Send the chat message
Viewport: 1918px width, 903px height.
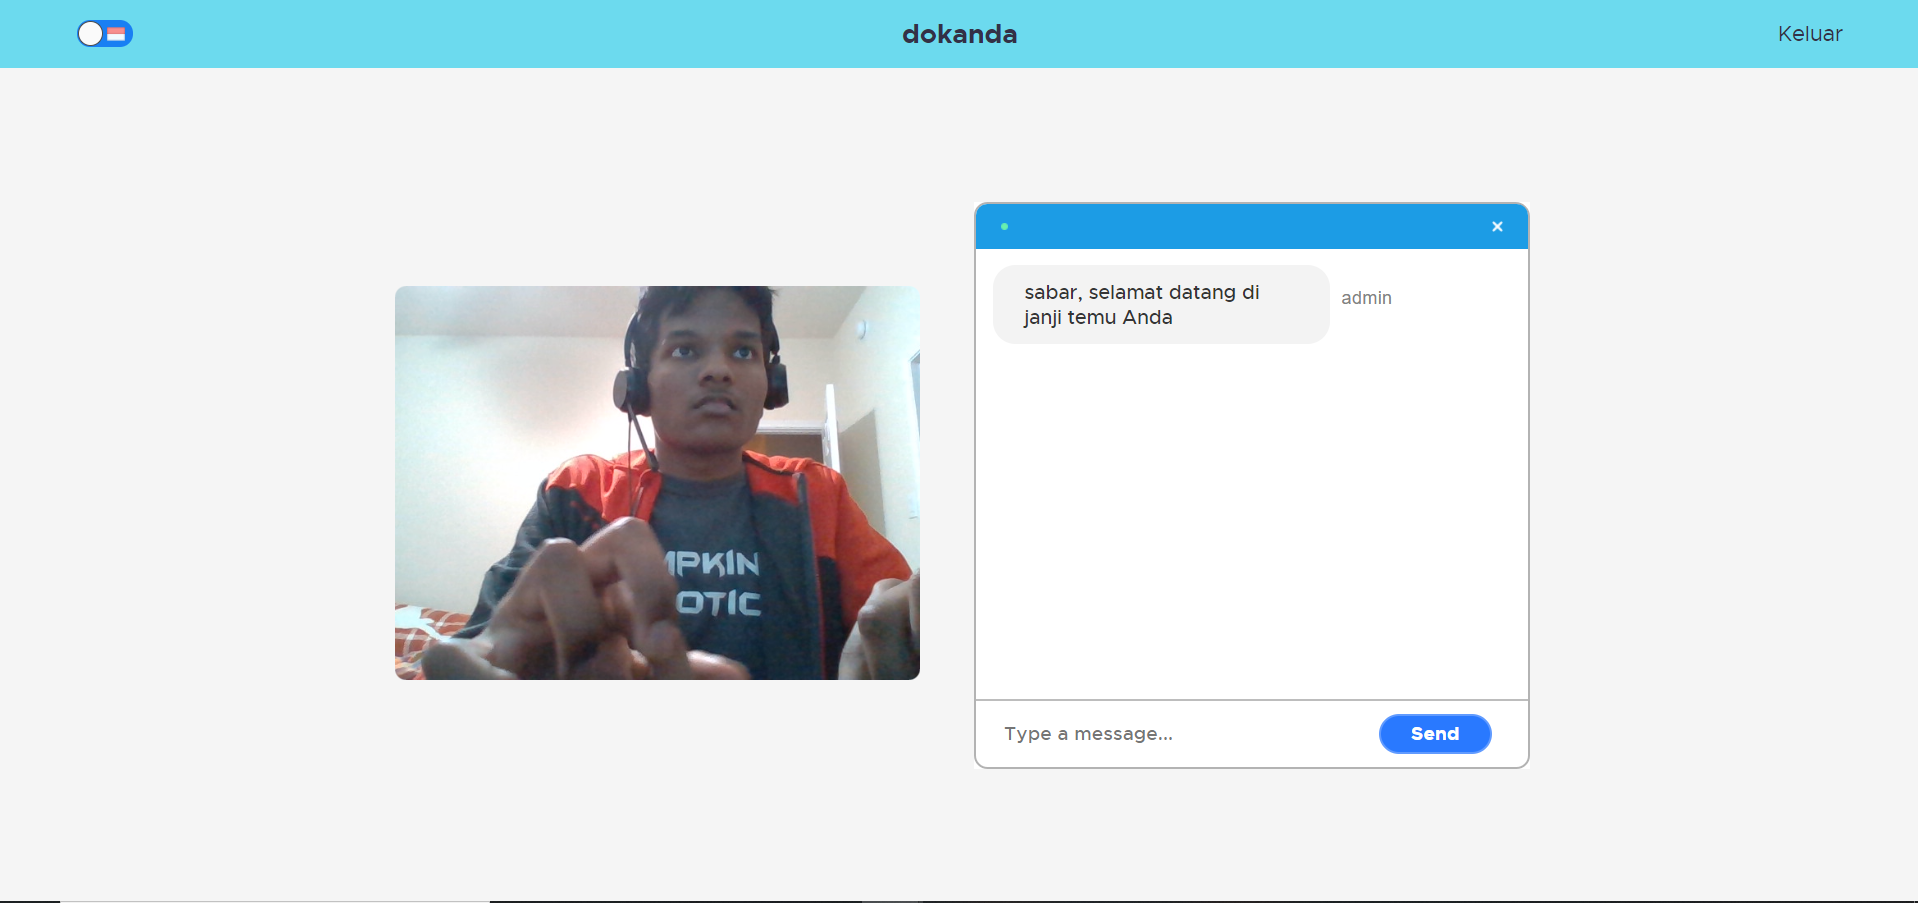pyautogui.click(x=1435, y=734)
